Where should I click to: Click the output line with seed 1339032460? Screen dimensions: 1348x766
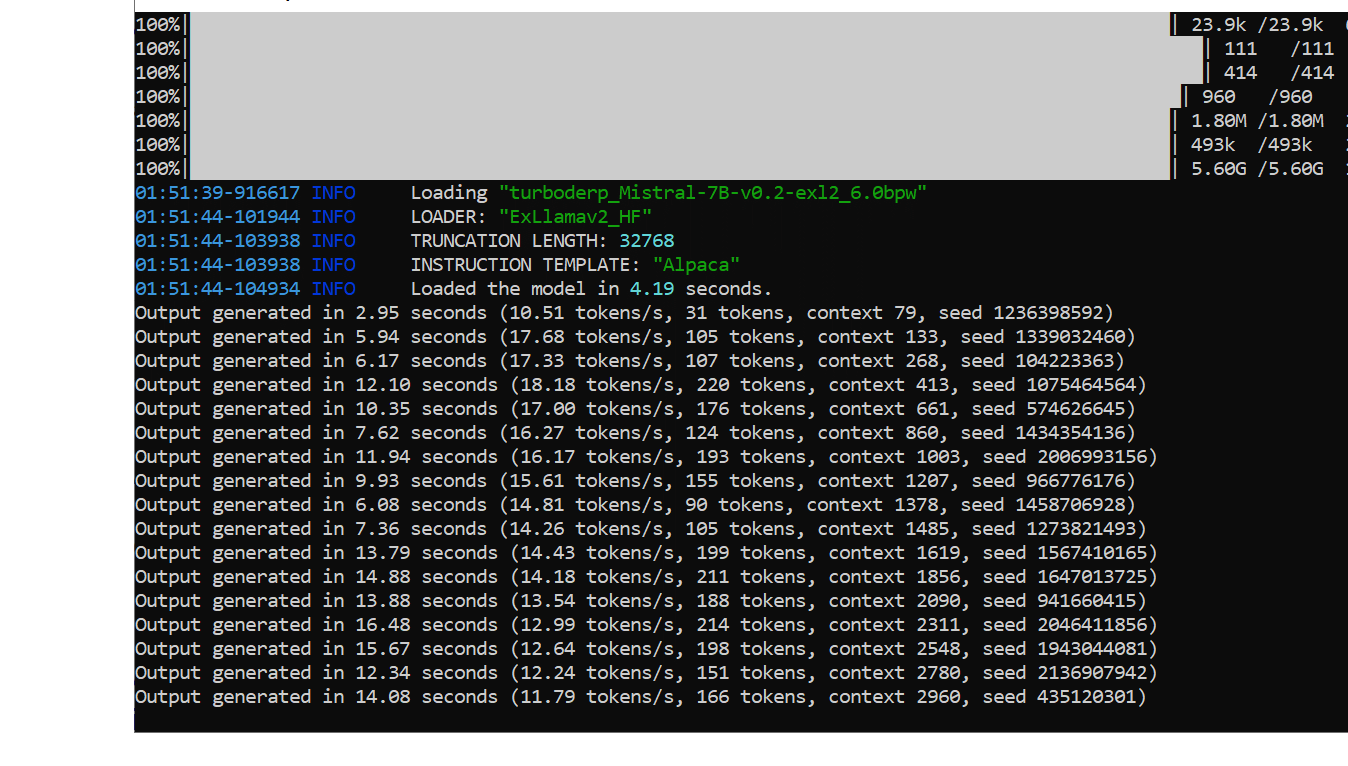(635, 337)
